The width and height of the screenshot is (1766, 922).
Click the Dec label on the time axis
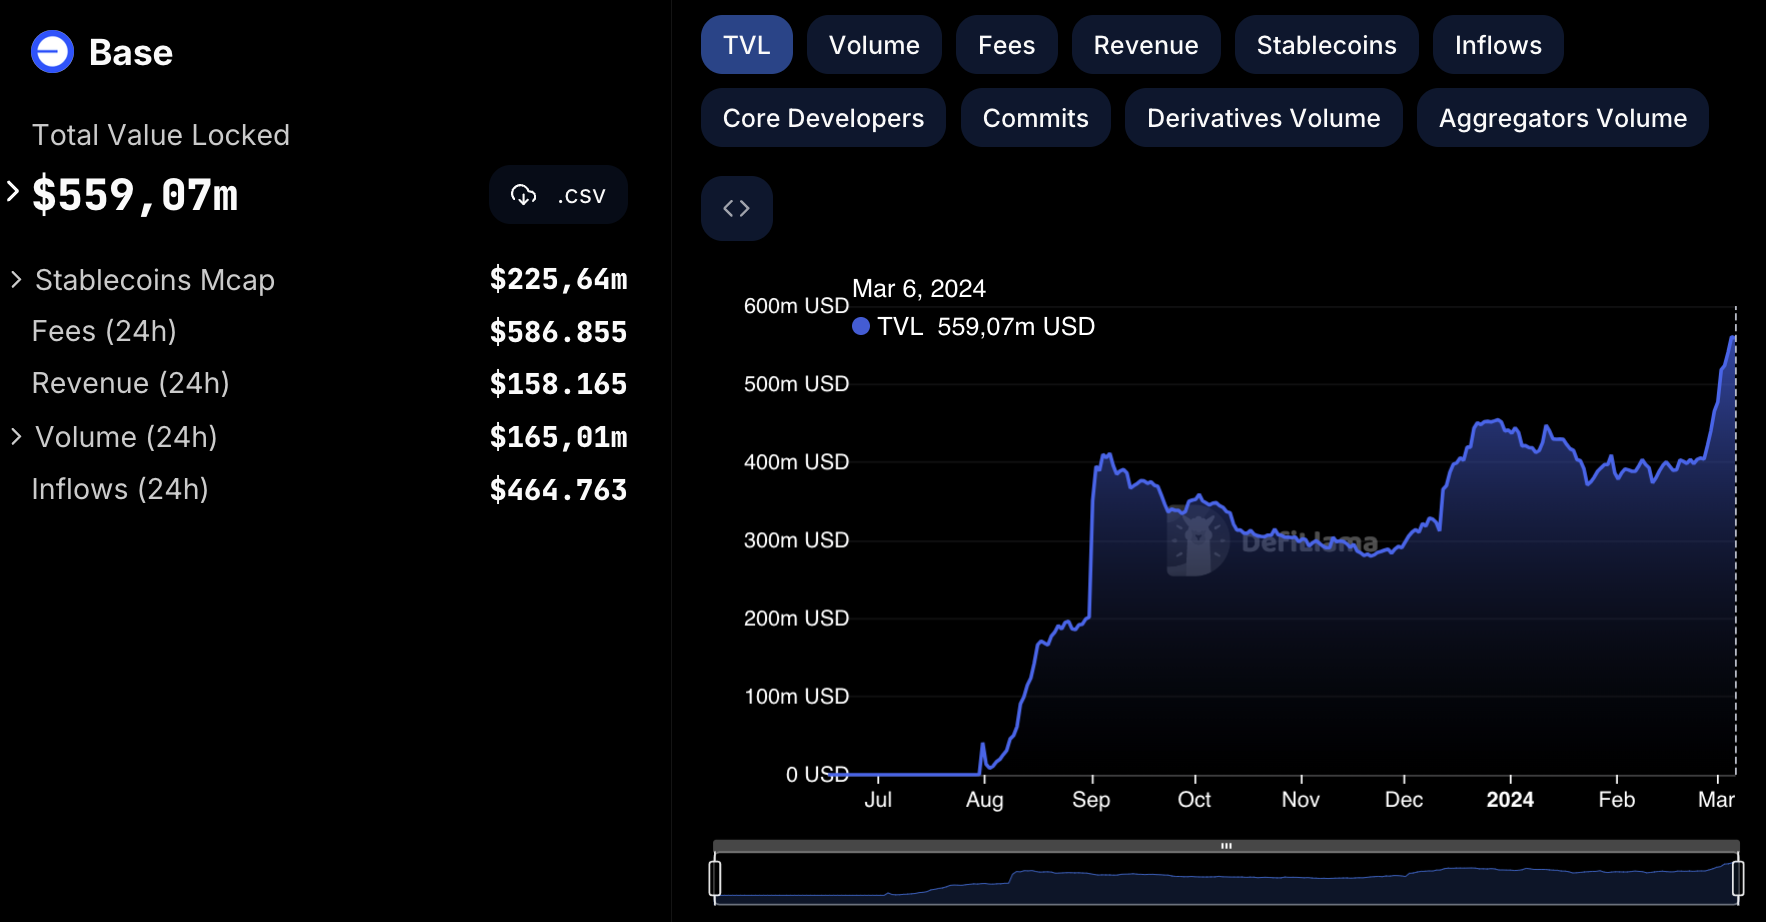pos(1404,800)
